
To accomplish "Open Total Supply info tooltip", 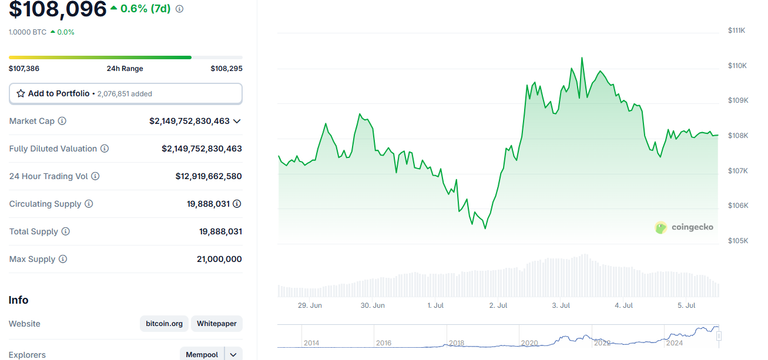I will pyautogui.click(x=66, y=231).
